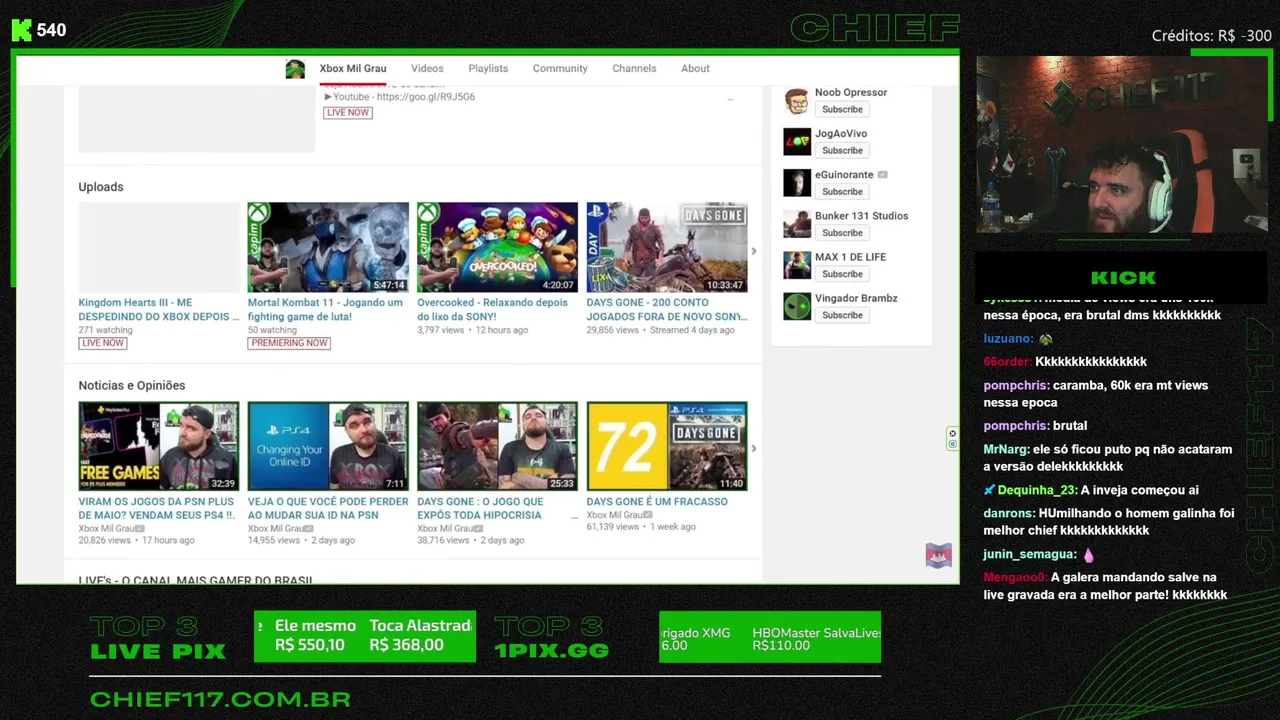Click the Kick logo icon beside 540
The height and width of the screenshot is (720, 1280).
tap(22, 30)
